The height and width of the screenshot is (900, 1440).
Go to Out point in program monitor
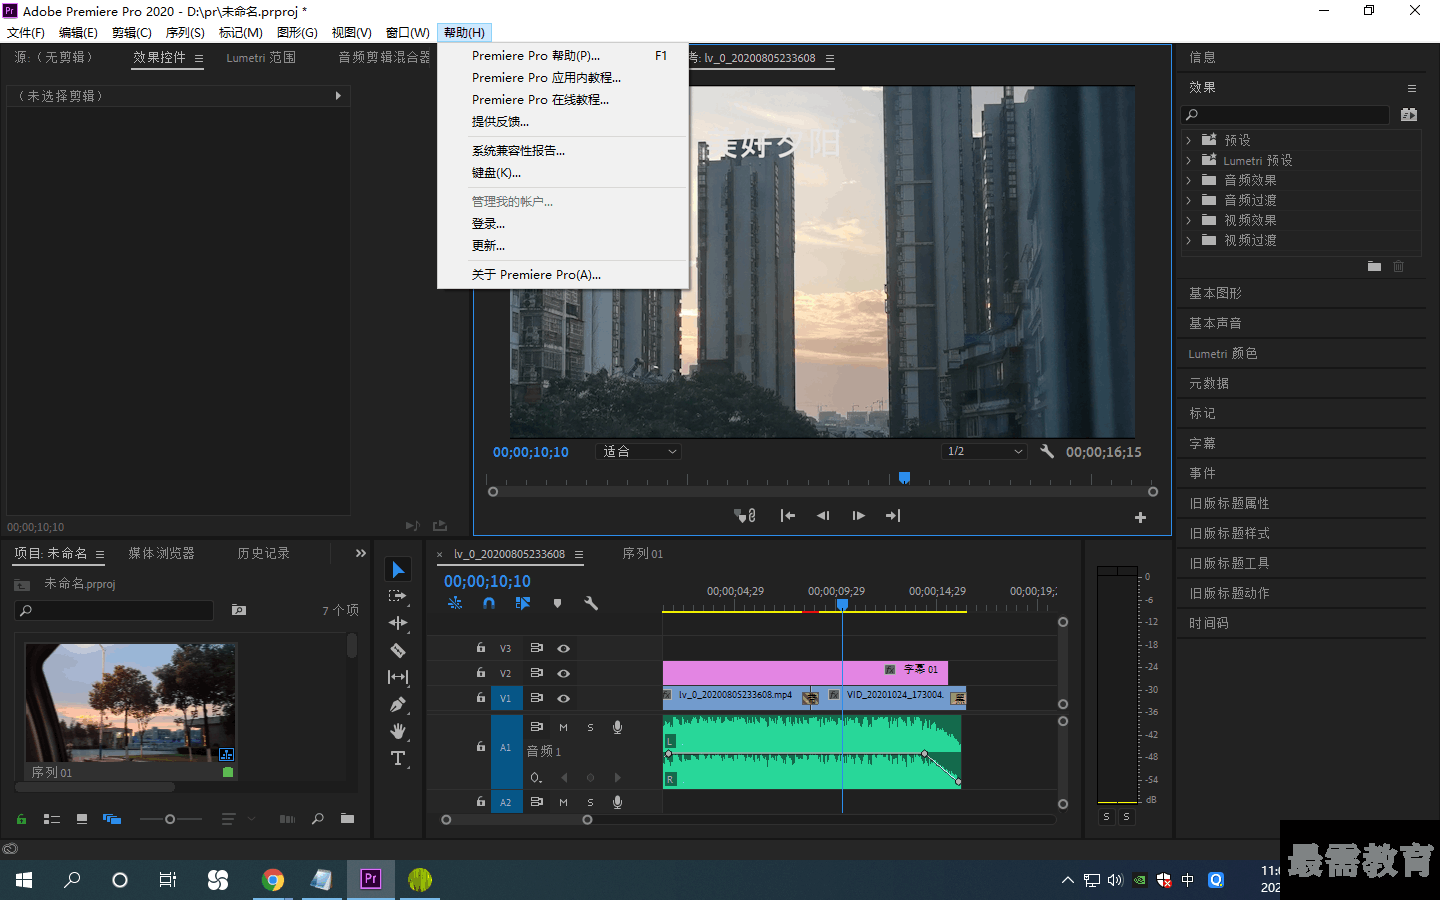coord(893,516)
